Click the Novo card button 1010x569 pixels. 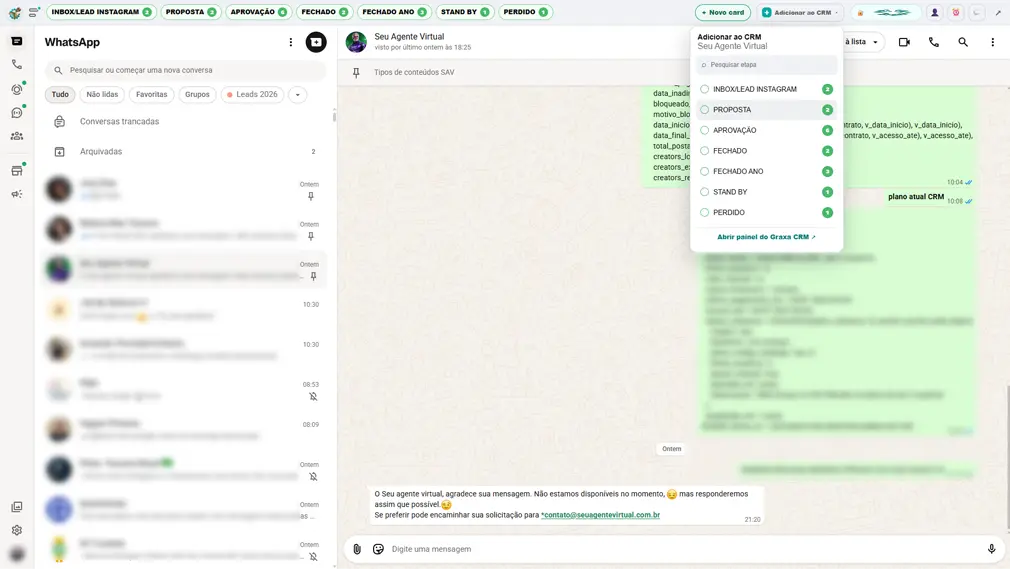[723, 12]
